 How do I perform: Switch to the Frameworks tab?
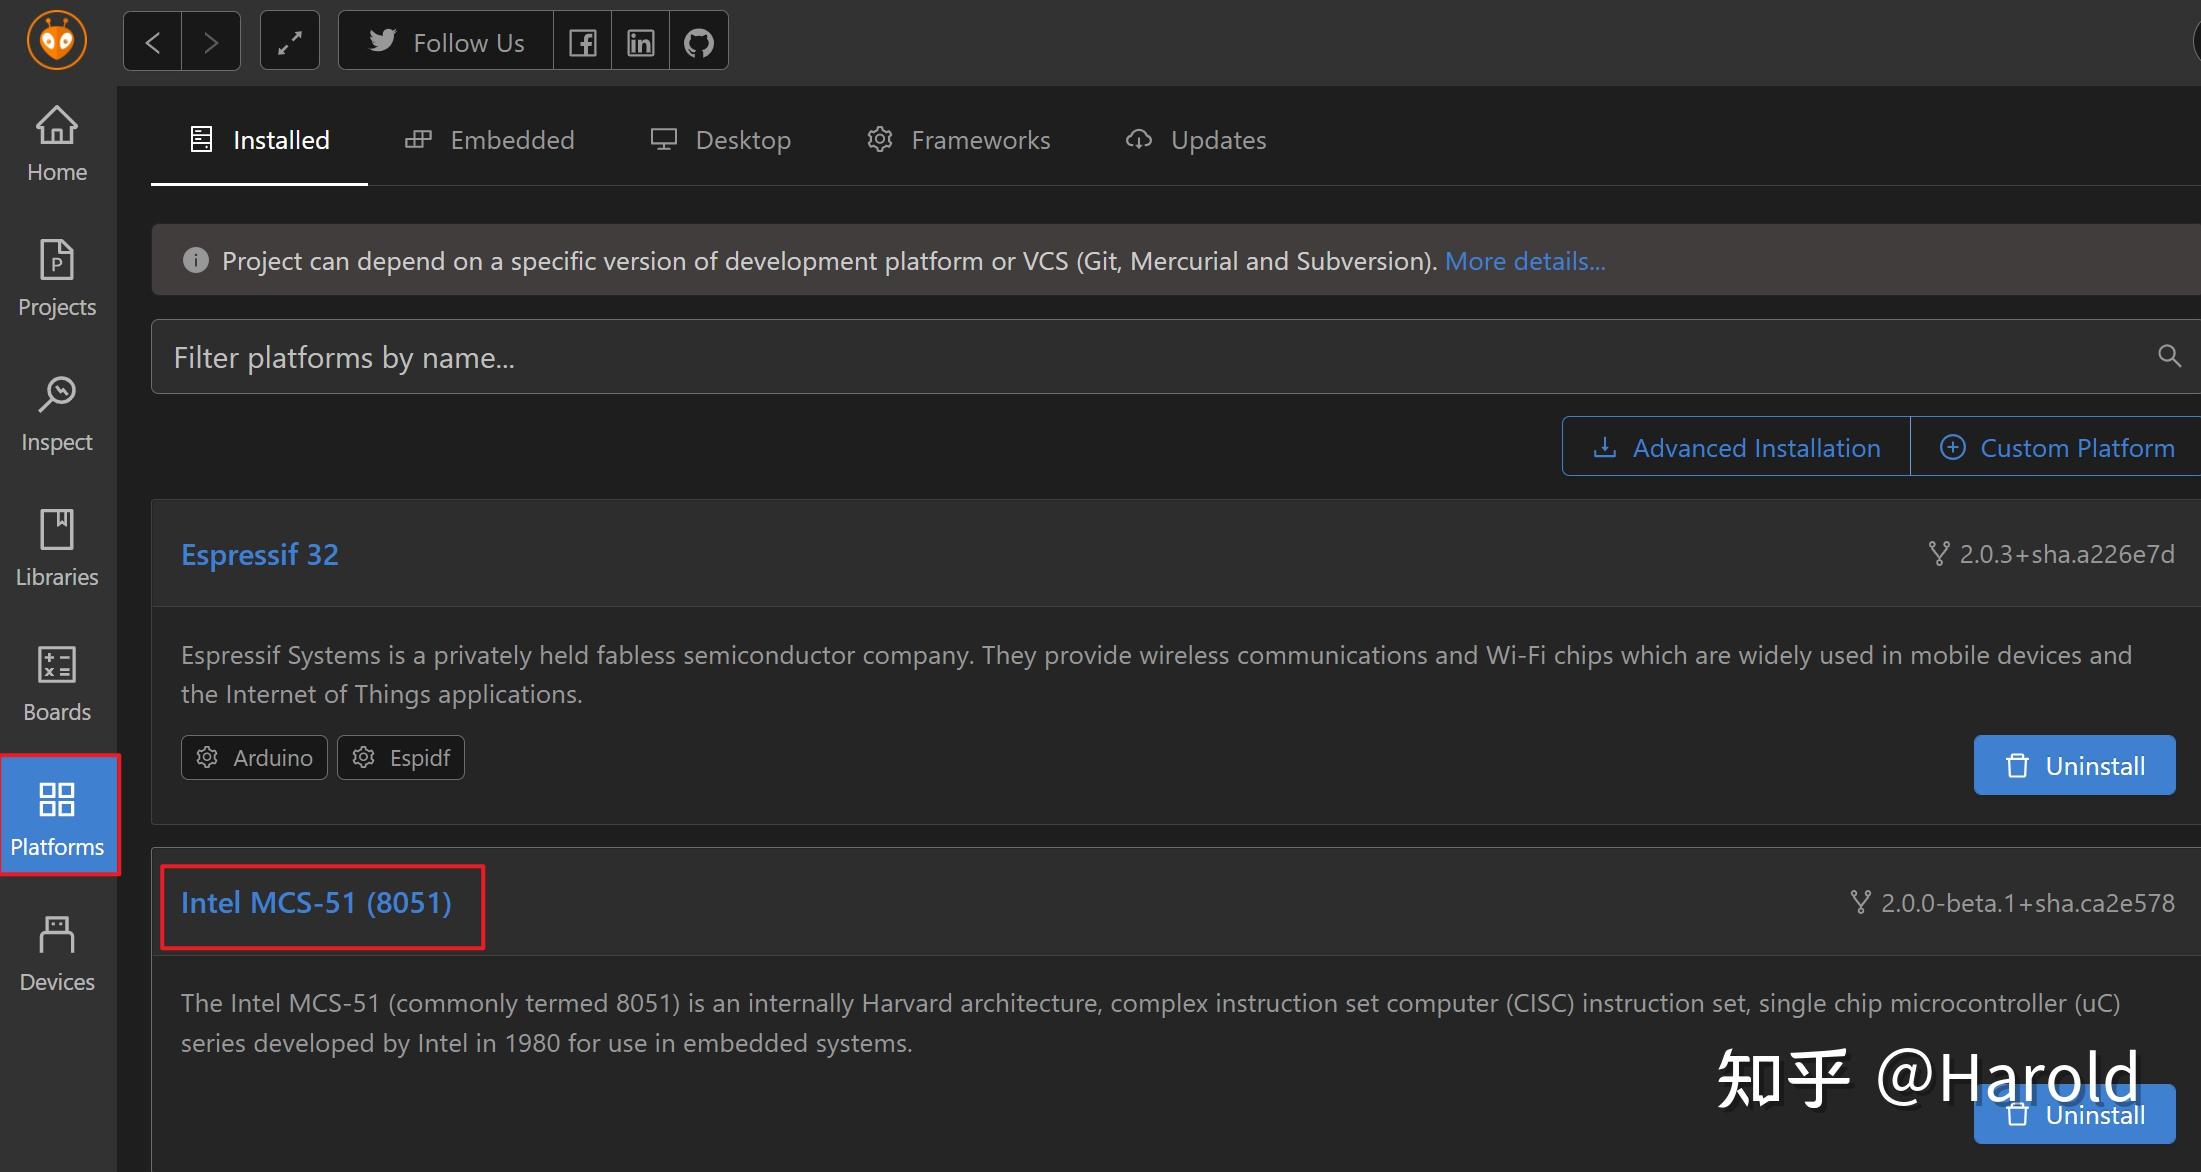tap(957, 140)
